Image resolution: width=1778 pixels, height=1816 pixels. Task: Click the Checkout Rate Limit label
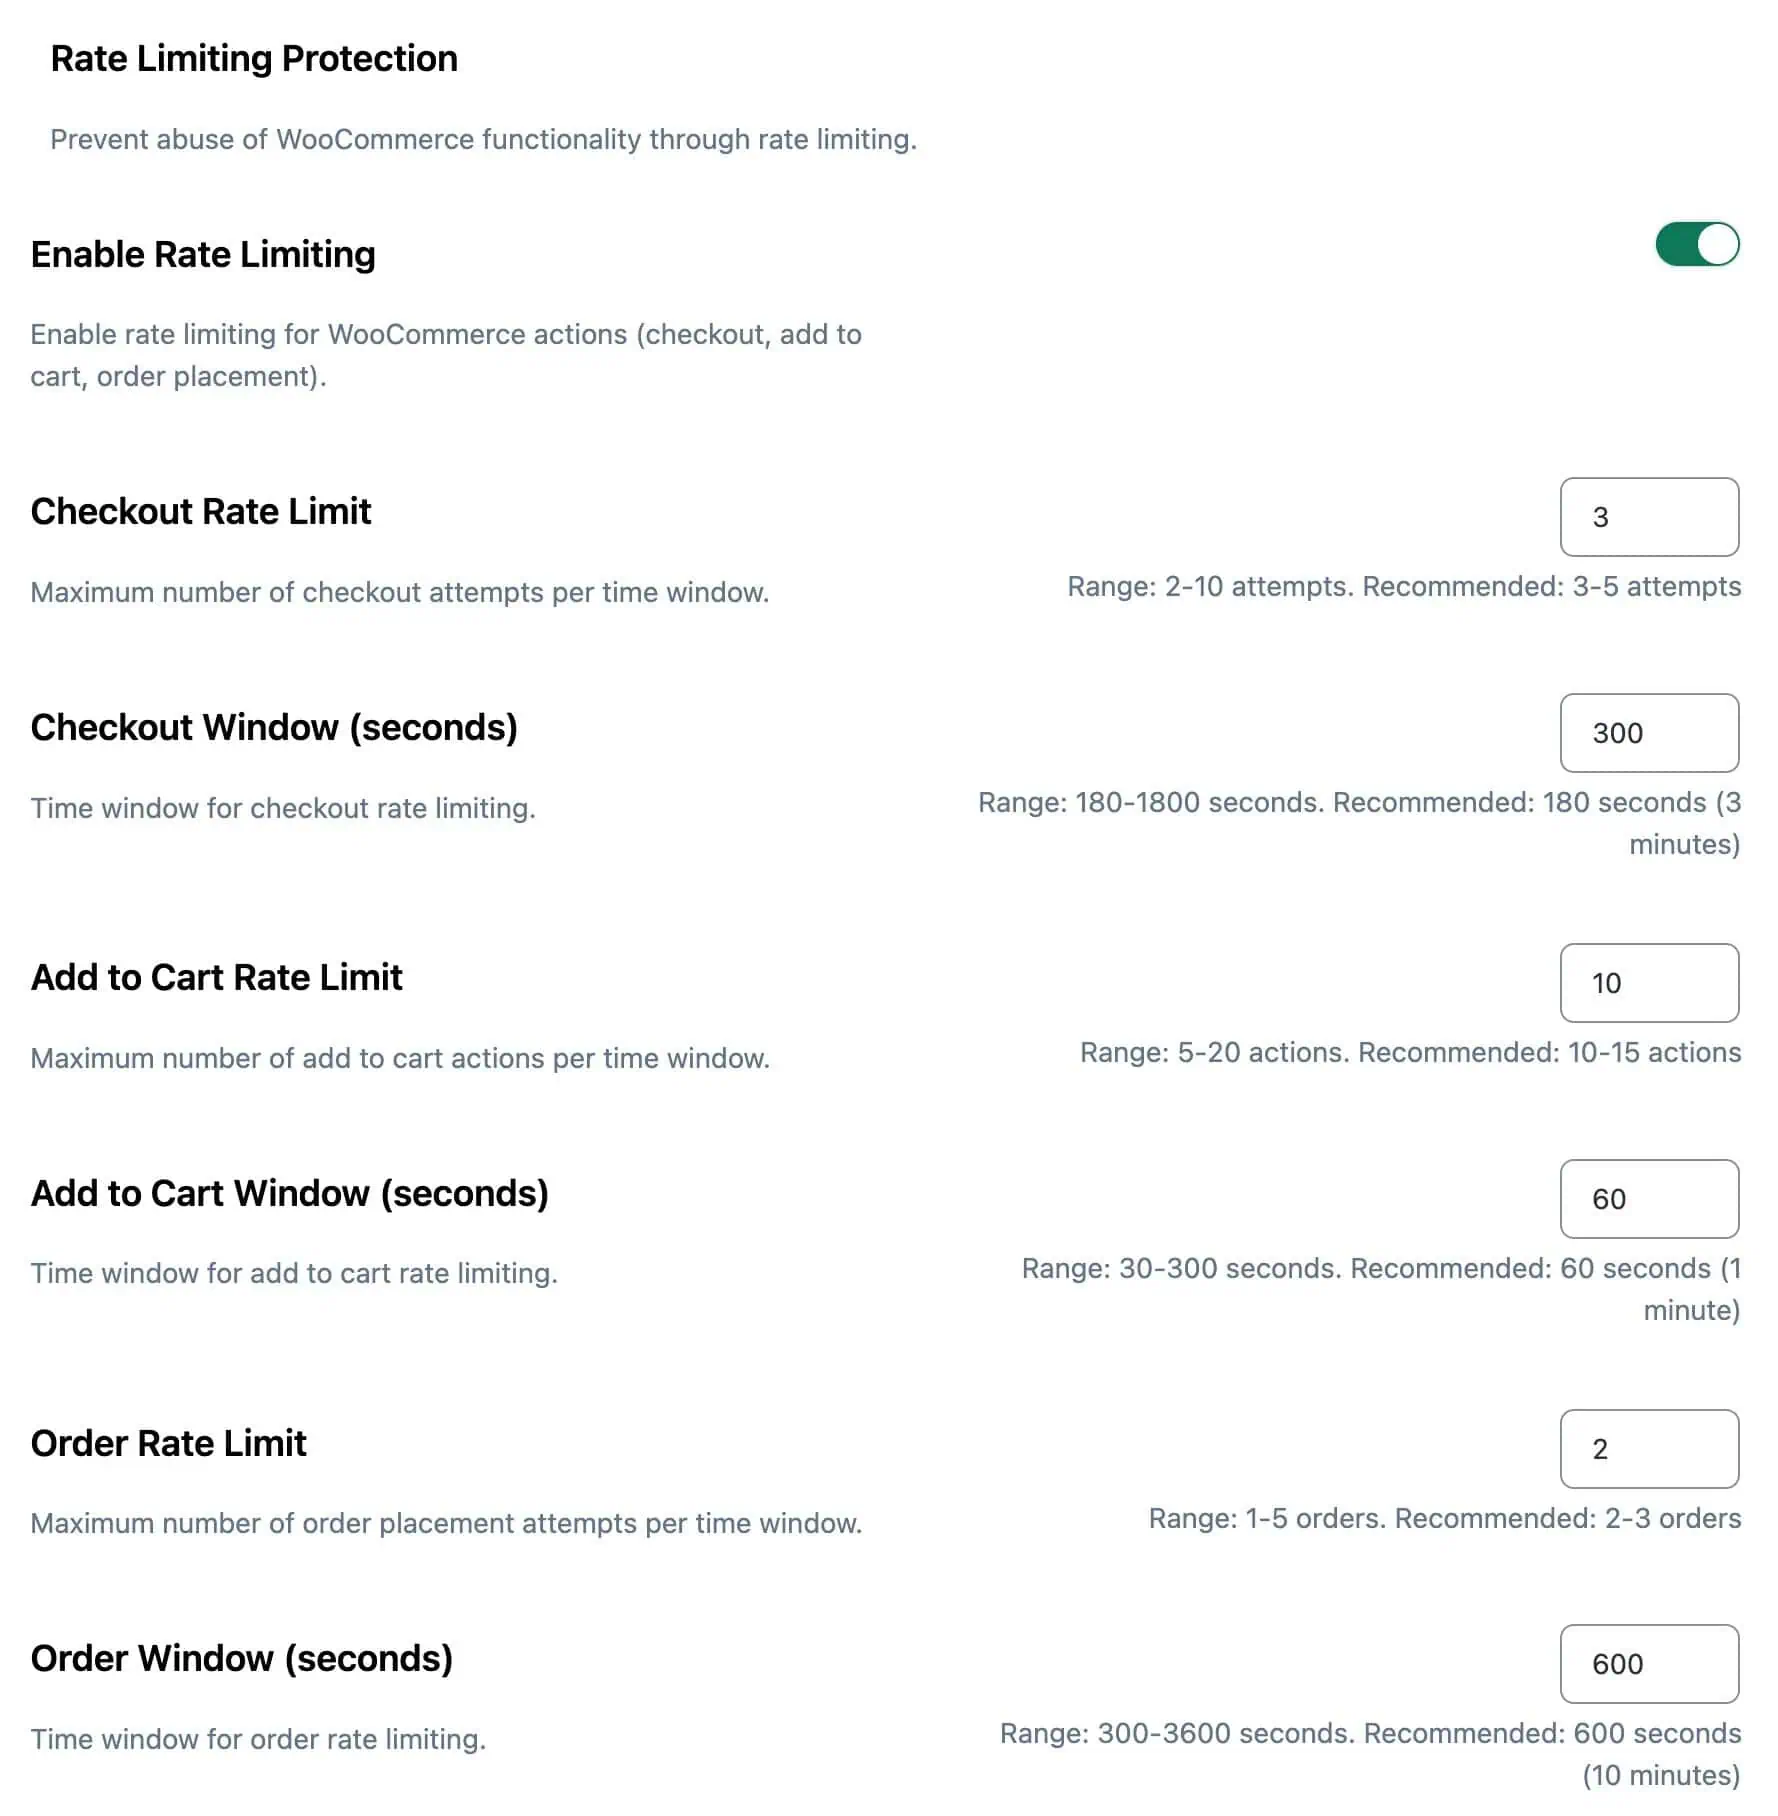[201, 512]
